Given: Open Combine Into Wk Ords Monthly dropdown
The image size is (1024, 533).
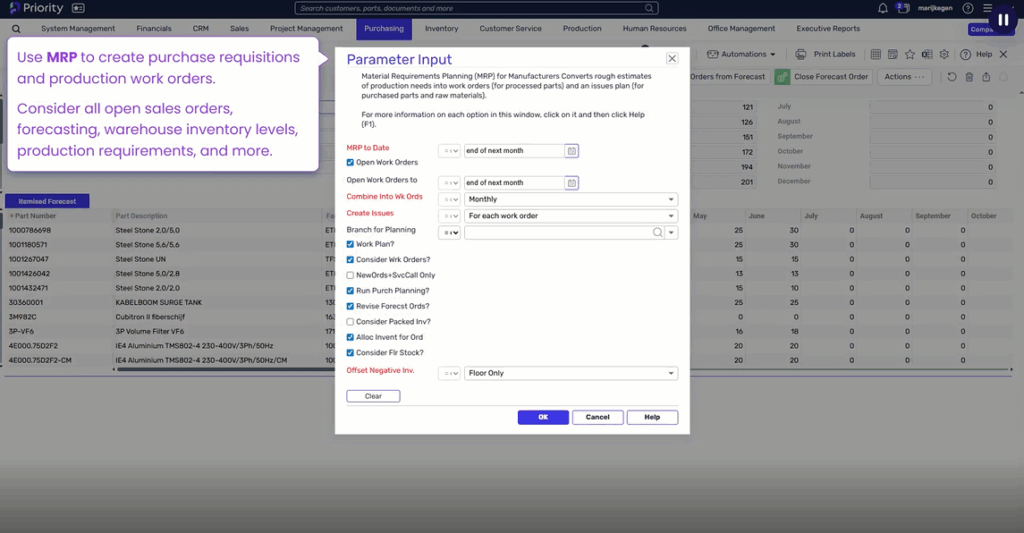Looking at the screenshot, I should 571,199.
